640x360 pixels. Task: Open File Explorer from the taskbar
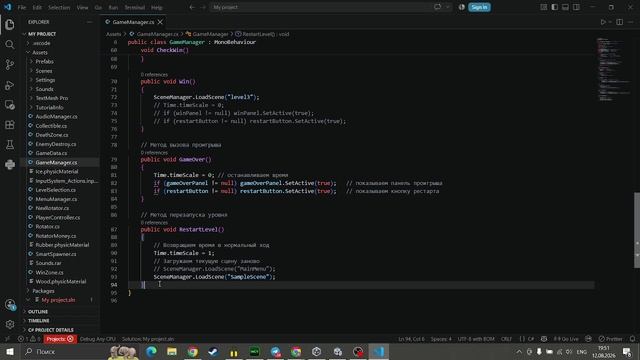[171, 351]
